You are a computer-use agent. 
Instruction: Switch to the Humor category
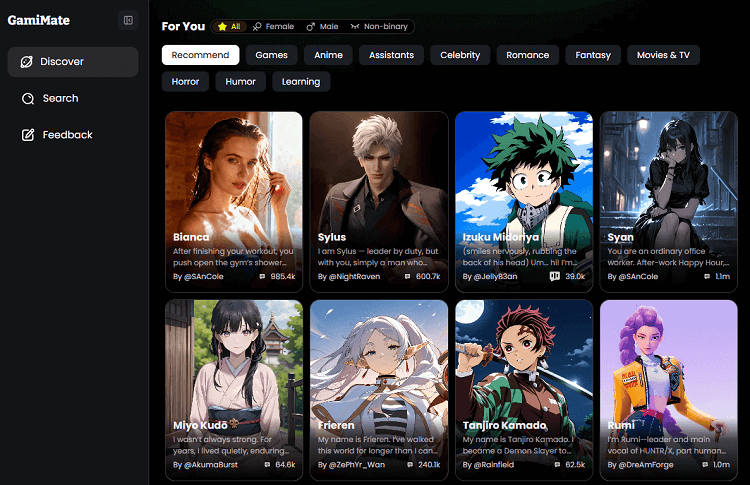click(x=241, y=82)
